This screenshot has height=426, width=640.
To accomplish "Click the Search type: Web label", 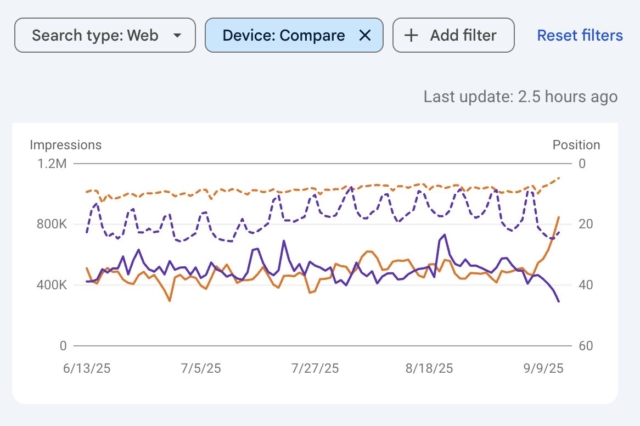I will click(94, 35).
